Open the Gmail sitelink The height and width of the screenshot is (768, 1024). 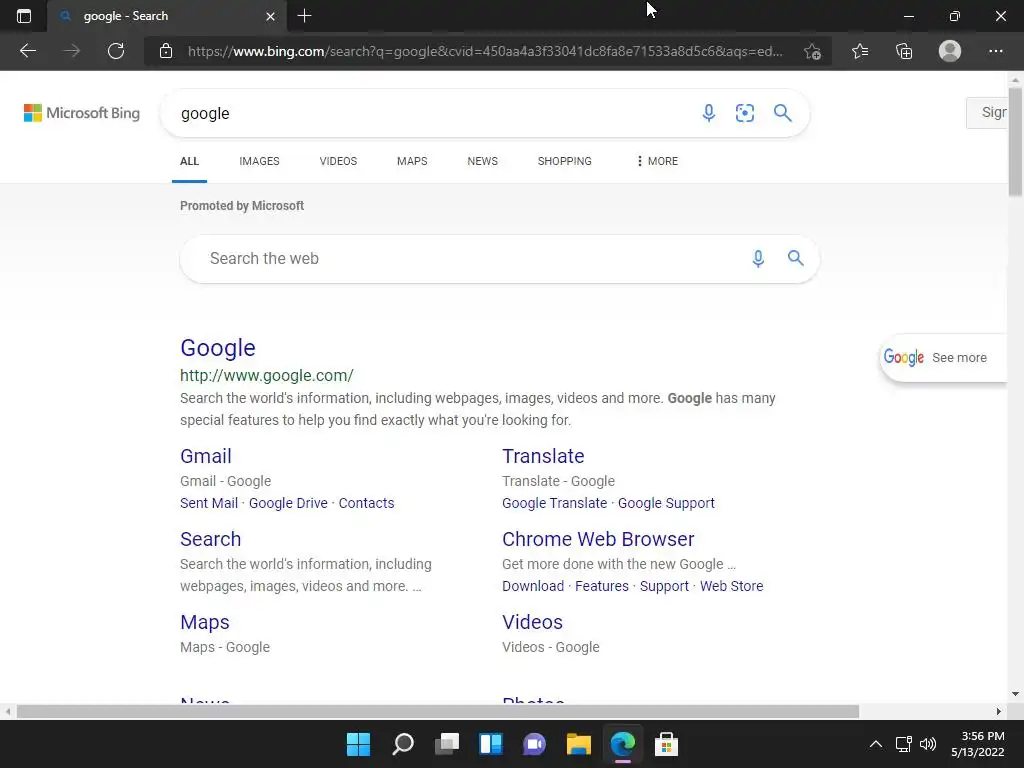[x=206, y=456]
